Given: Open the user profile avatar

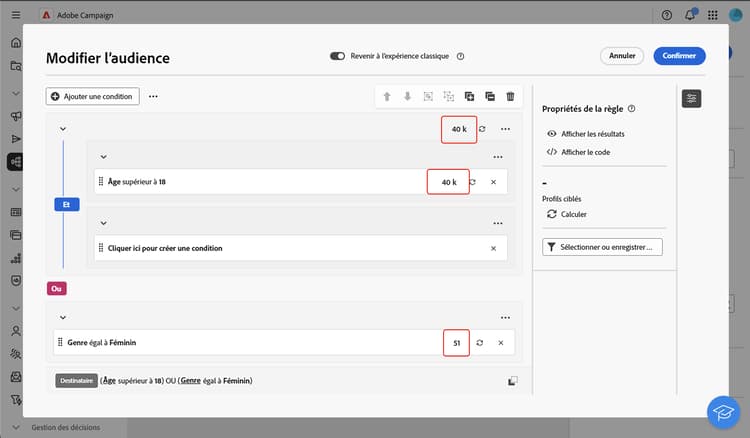Looking at the screenshot, I should [736, 15].
